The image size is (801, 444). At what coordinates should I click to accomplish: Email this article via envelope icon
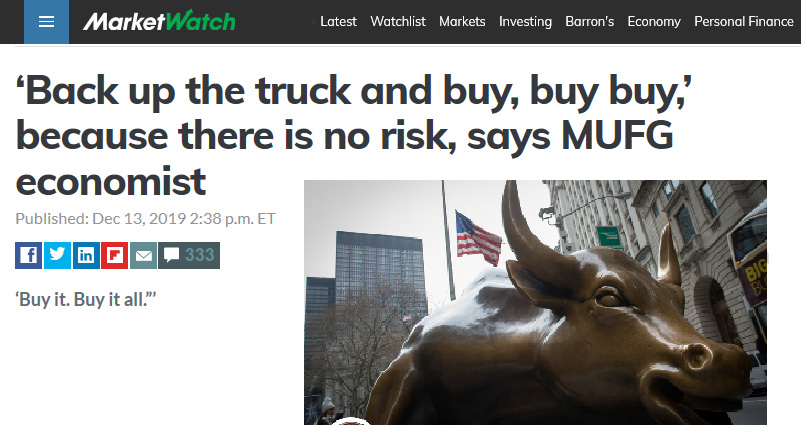pyautogui.click(x=143, y=255)
